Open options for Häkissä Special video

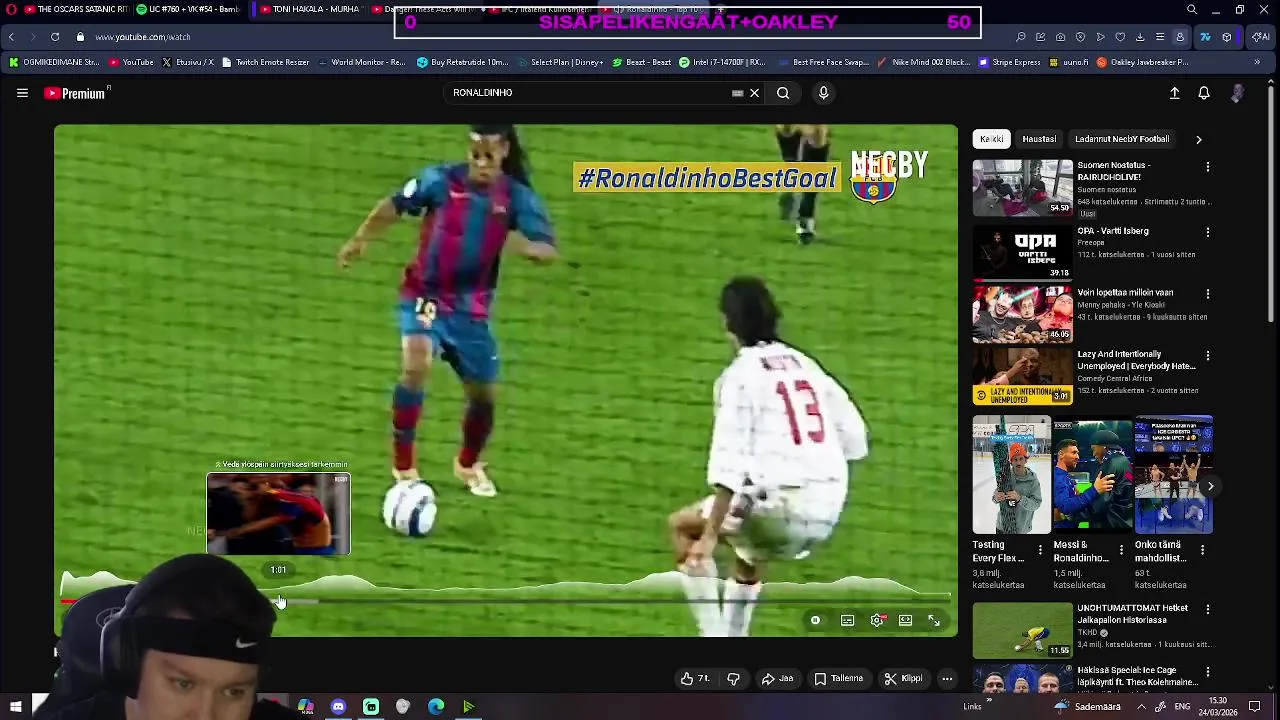pyautogui.click(x=1207, y=671)
